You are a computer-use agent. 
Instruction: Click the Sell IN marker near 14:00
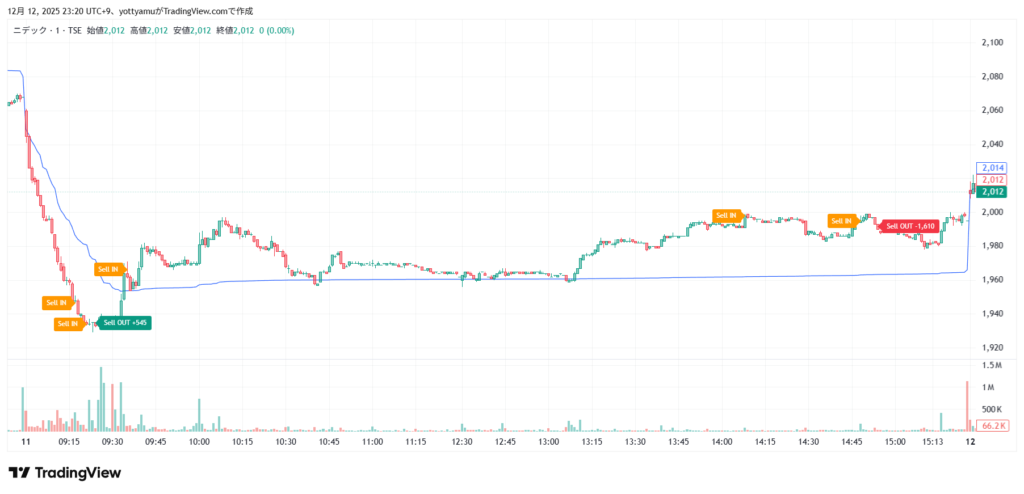point(726,215)
